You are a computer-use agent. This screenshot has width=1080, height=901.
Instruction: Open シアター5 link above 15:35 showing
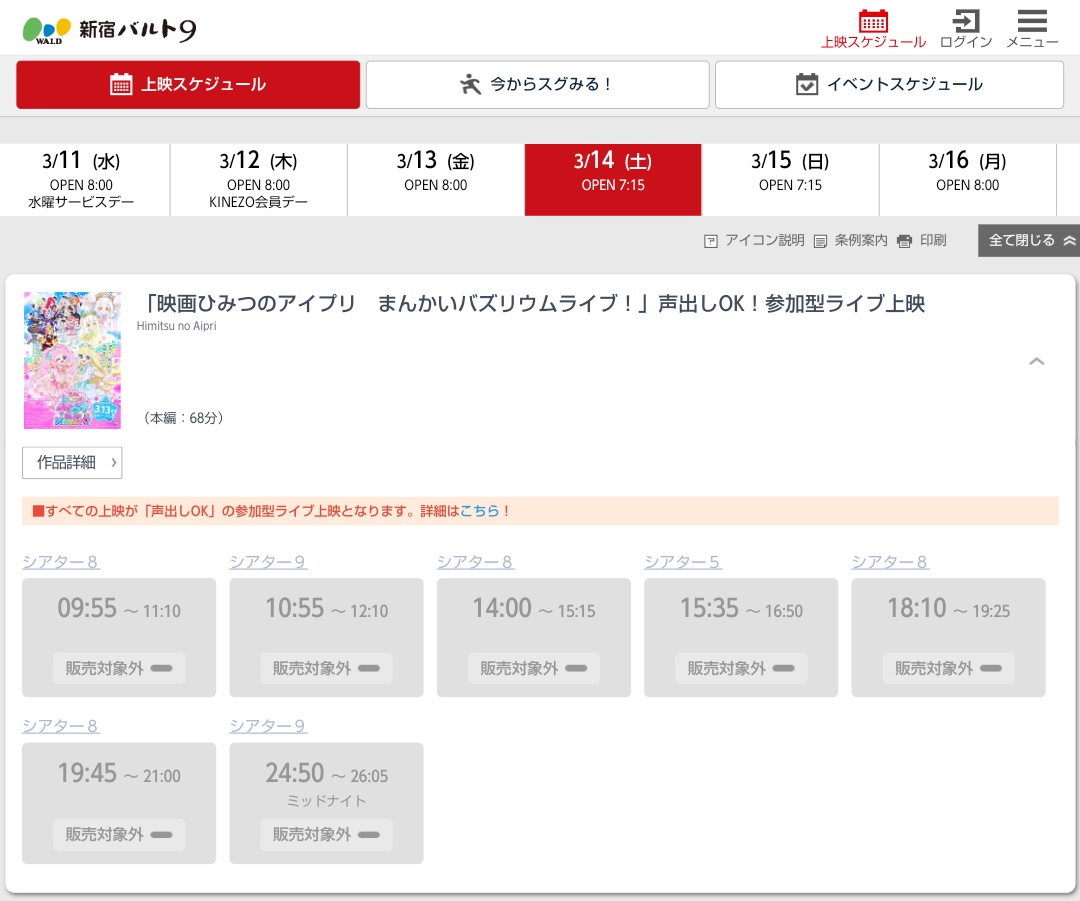[683, 562]
